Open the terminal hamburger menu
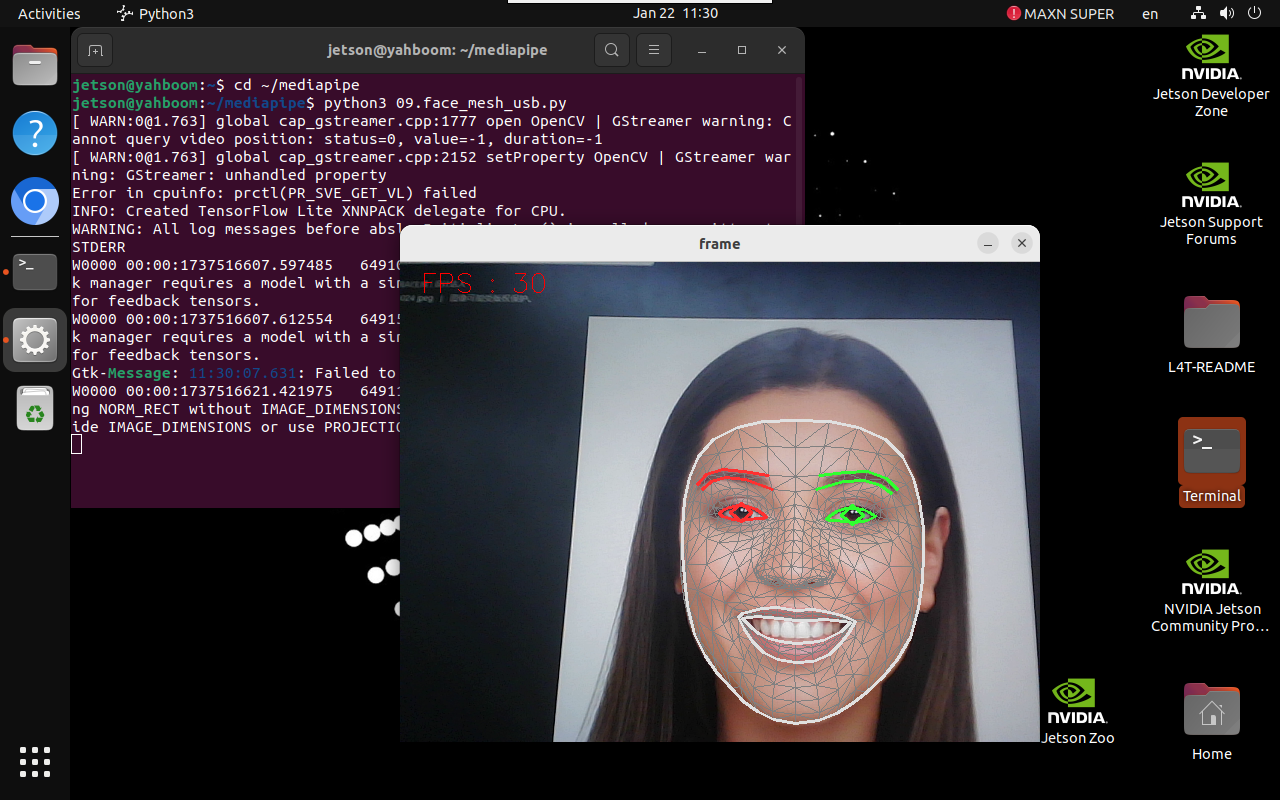Image resolution: width=1280 pixels, height=800 pixels. (x=654, y=50)
